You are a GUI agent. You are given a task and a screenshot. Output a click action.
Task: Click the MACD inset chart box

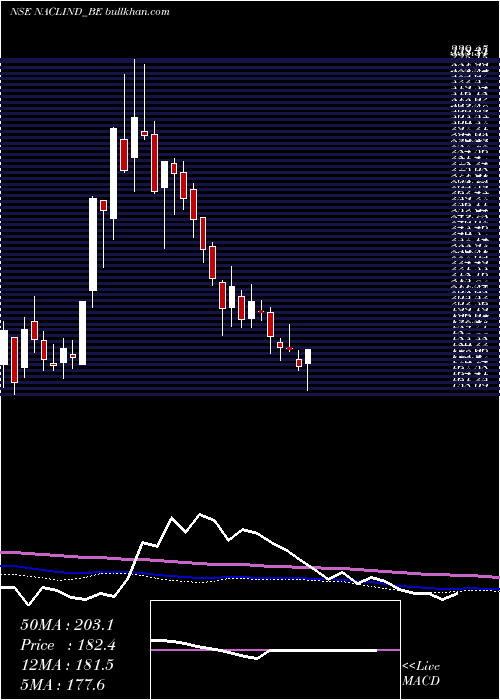pyautogui.click(x=275, y=650)
